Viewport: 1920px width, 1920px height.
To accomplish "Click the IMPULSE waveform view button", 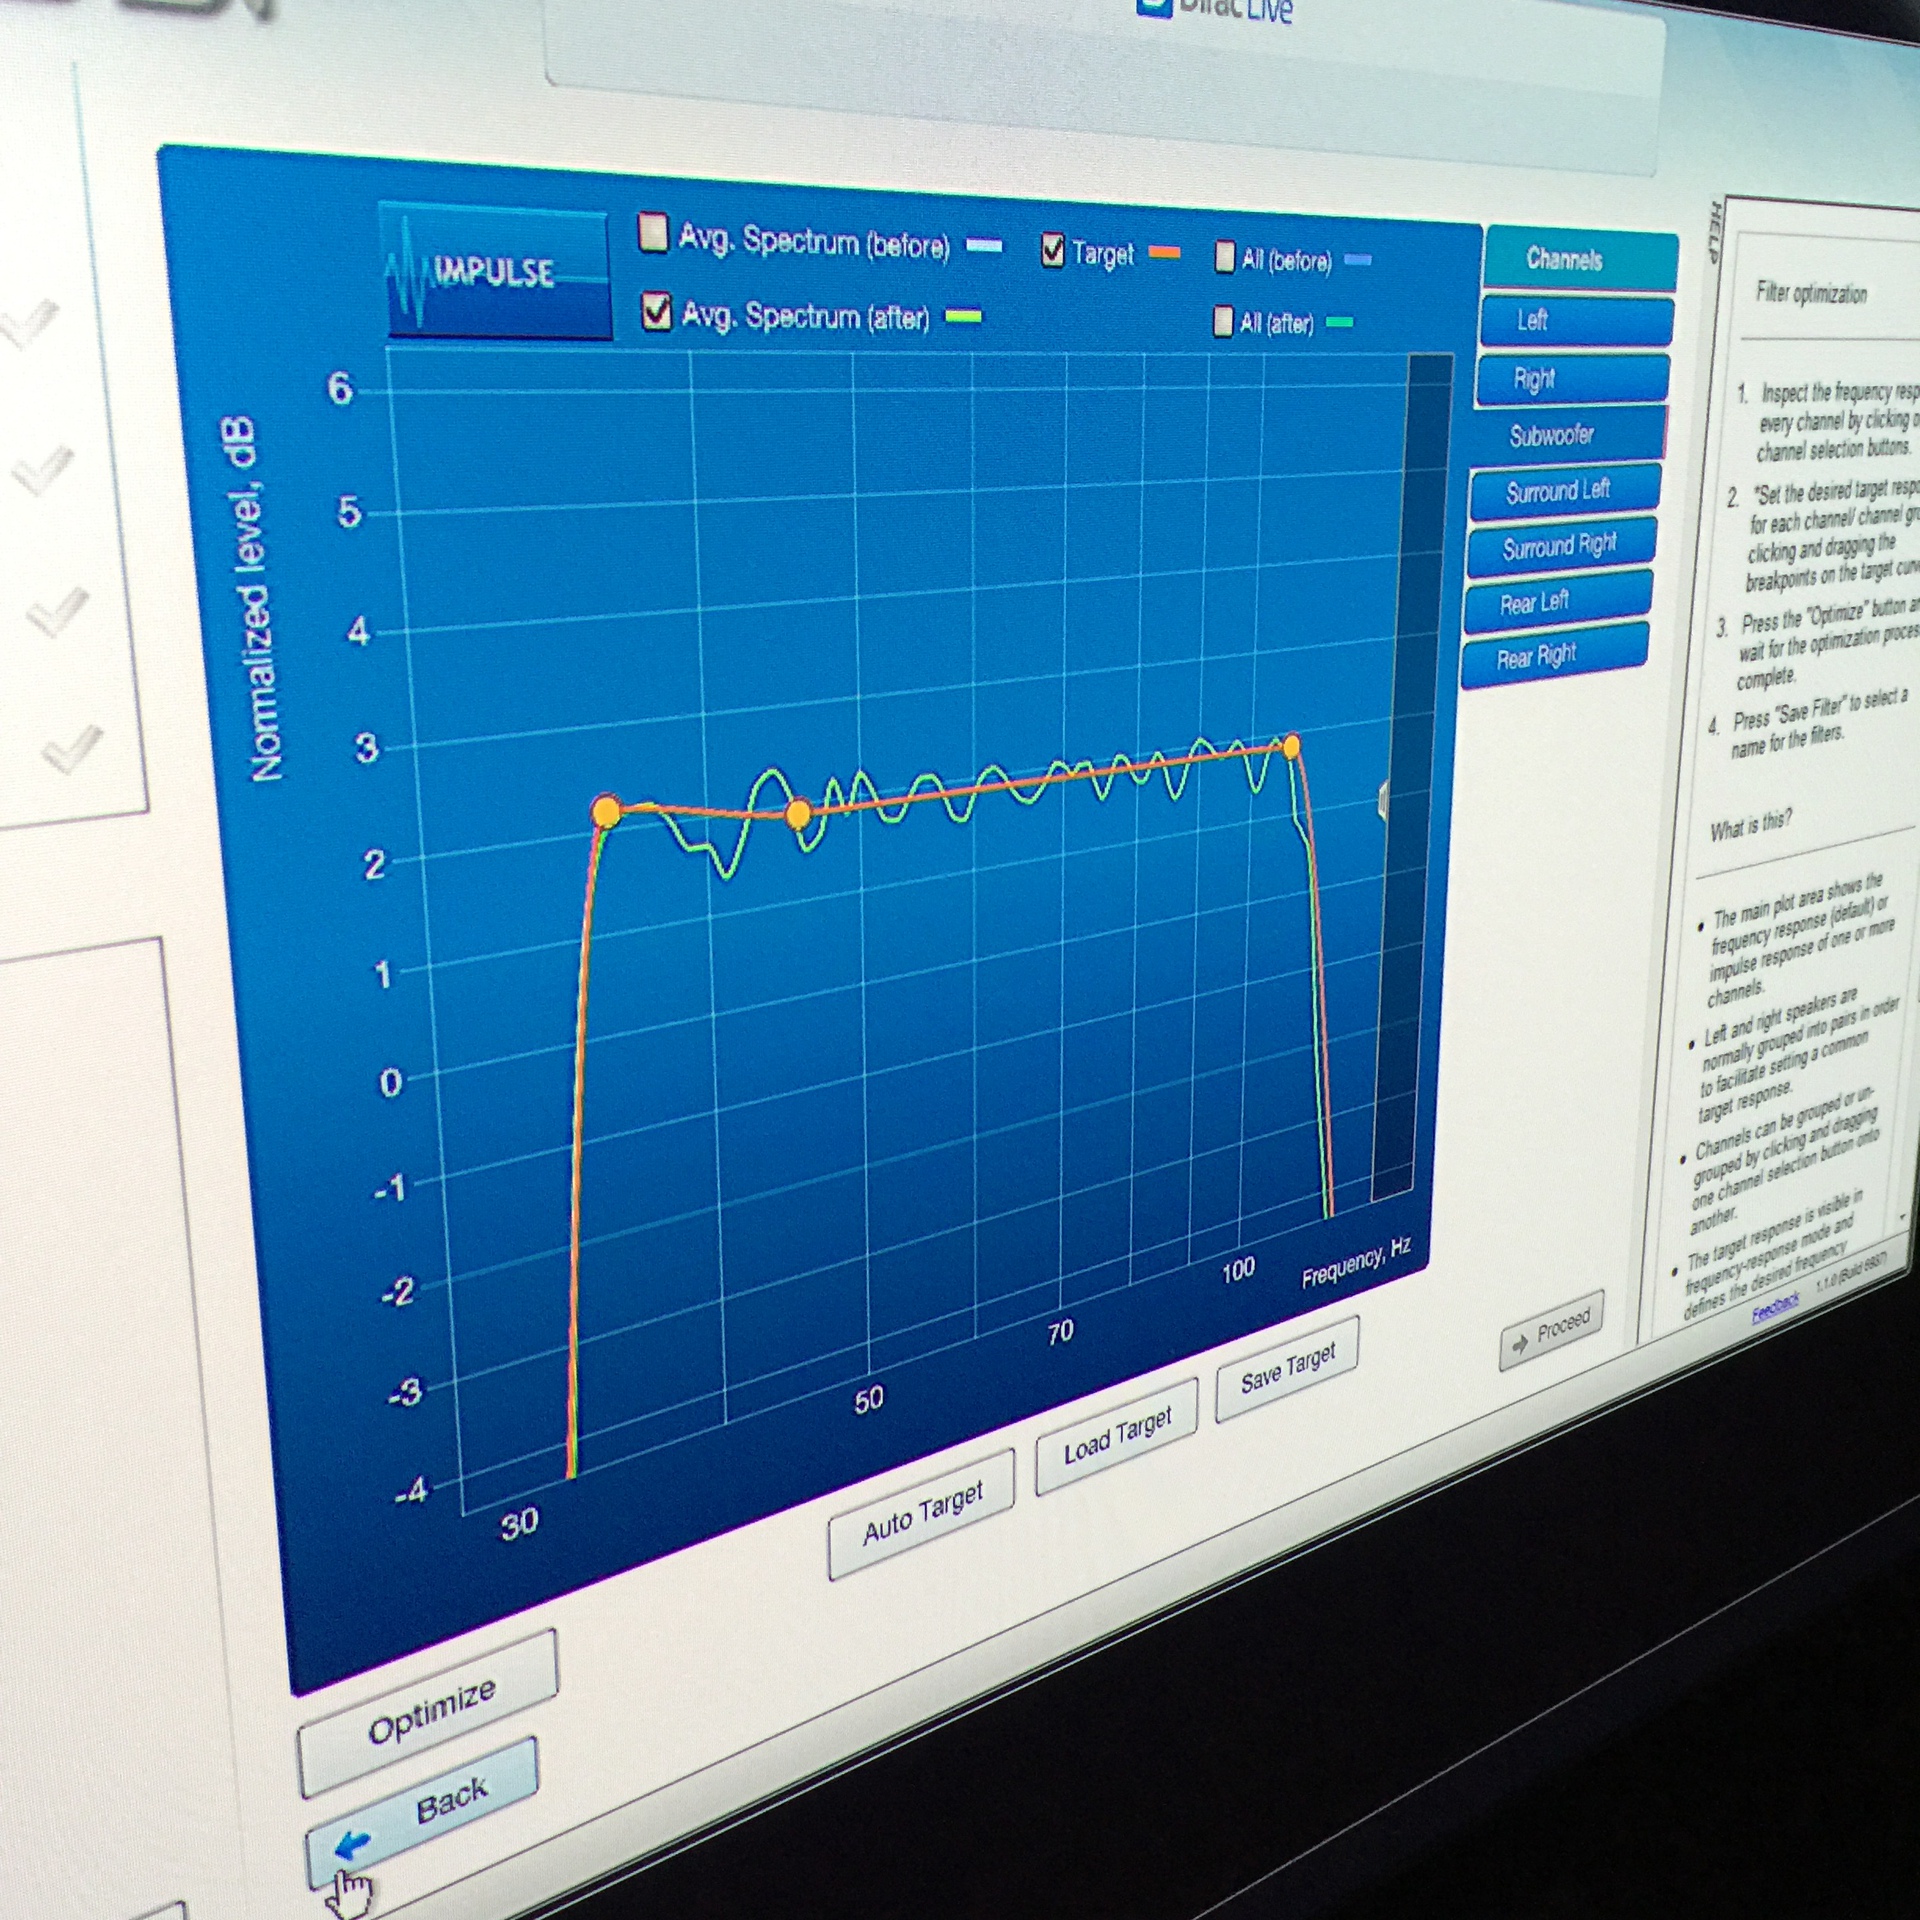I will tap(496, 272).
